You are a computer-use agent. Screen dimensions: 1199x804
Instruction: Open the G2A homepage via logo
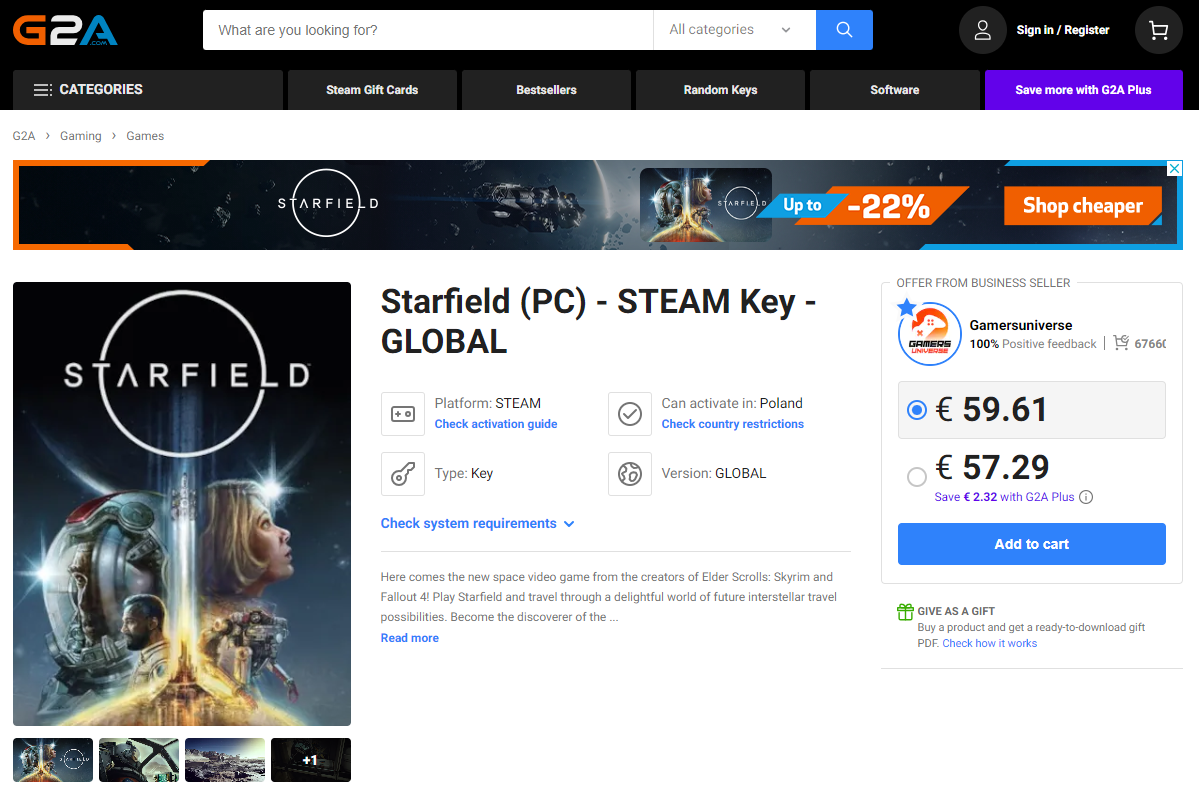pos(65,29)
